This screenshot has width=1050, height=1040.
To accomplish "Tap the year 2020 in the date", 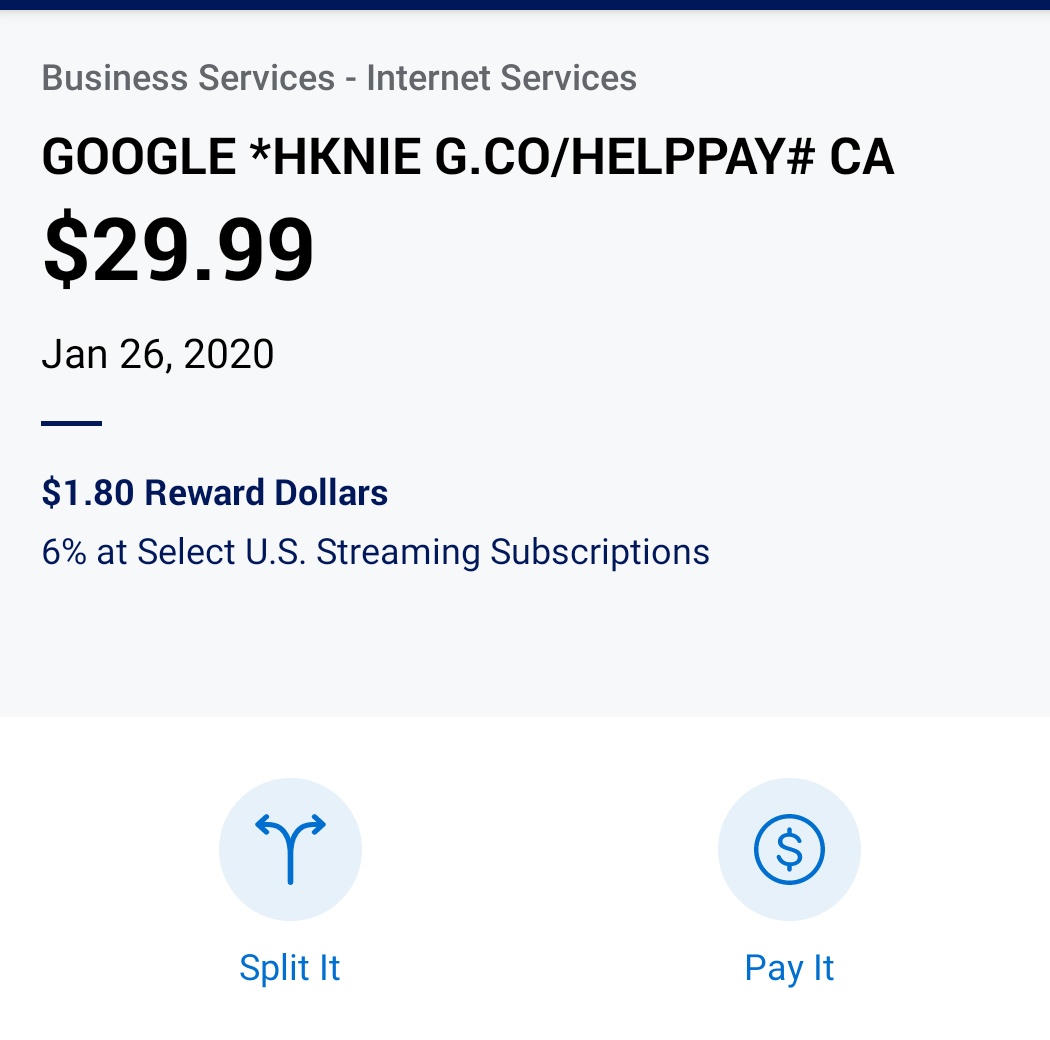I will 228,354.
